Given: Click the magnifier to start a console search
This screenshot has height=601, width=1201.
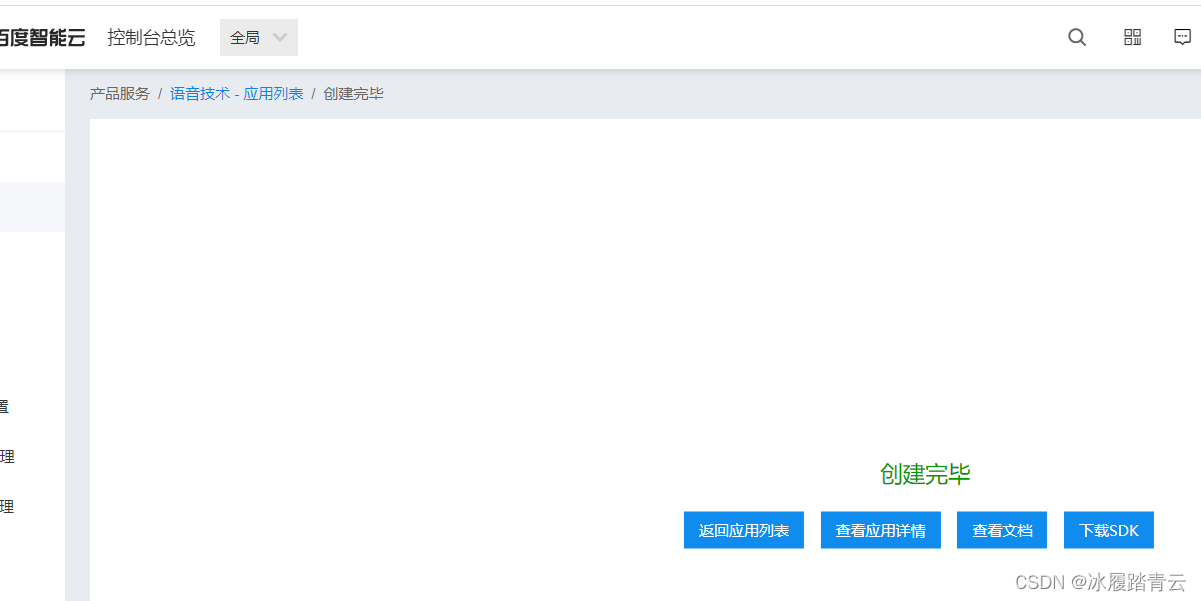Looking at the screenshot, I should pyautogui.click(x=1076, y=37).
